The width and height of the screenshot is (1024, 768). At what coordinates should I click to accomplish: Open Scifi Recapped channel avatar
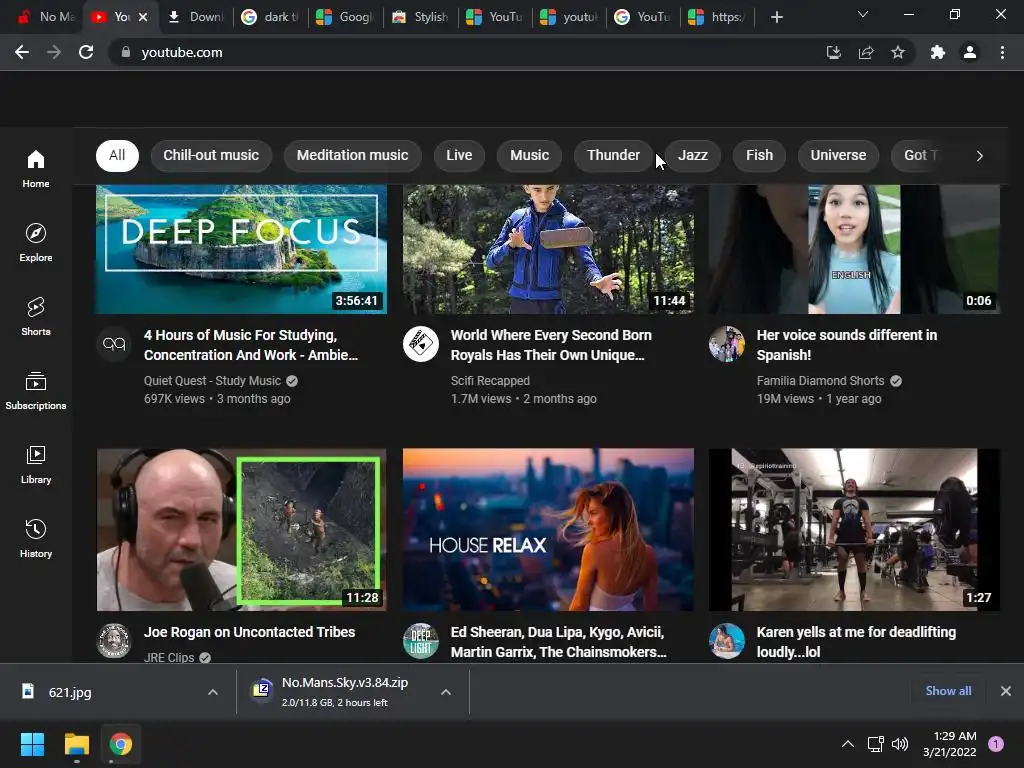(421, 344)
